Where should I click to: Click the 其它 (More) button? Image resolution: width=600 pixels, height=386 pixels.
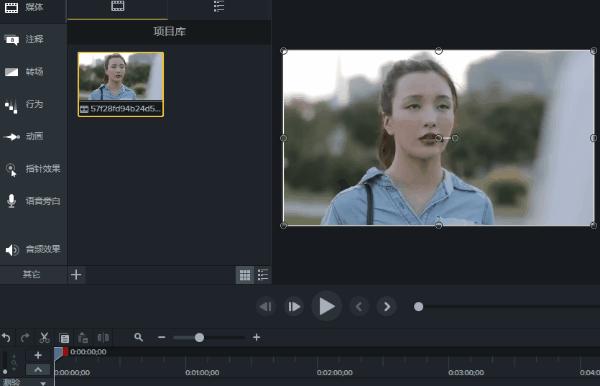(31, 274)
